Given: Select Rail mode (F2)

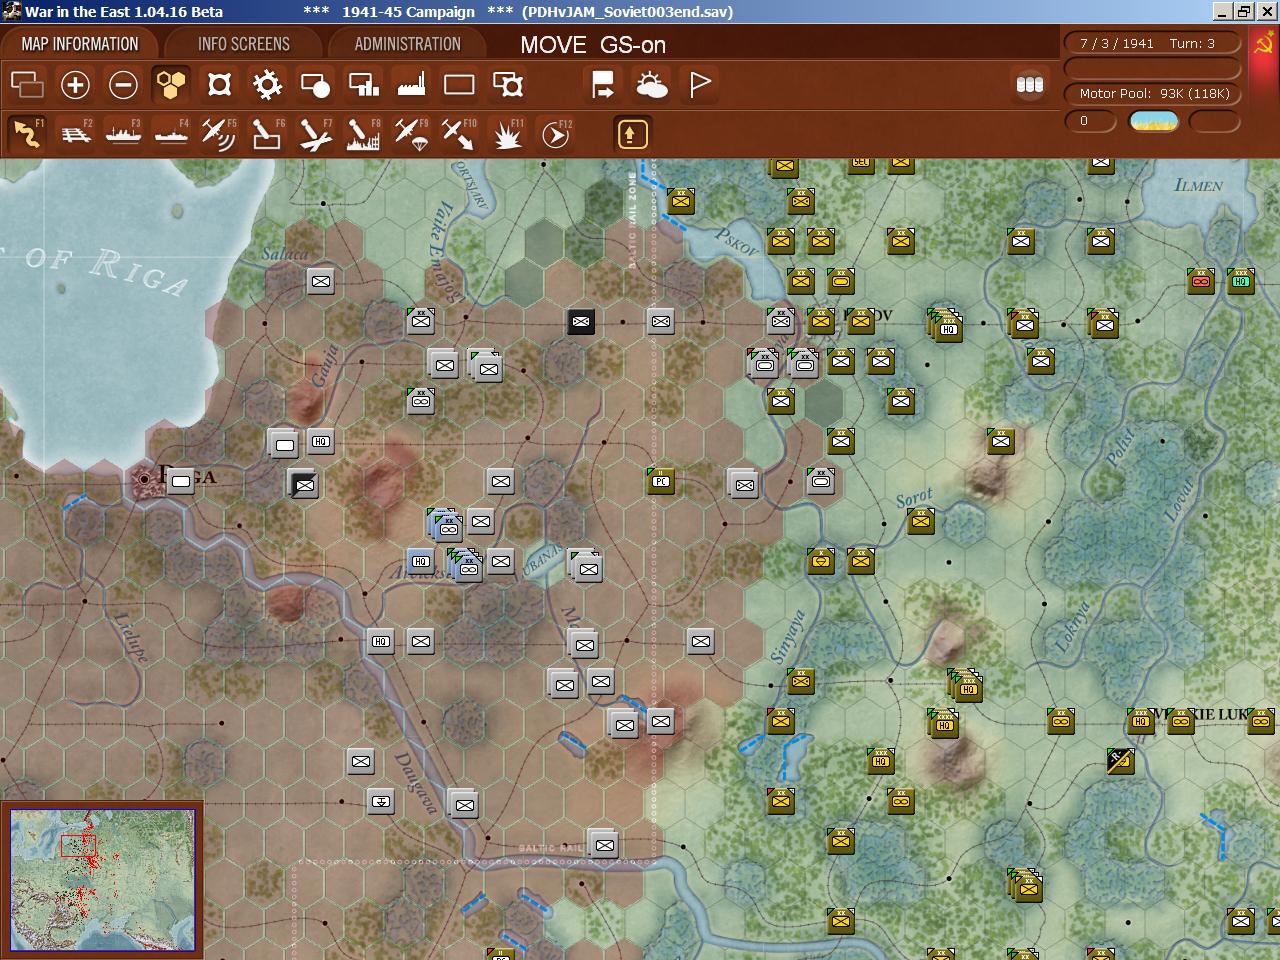Looking at the screenshot, I should [75, 134].
